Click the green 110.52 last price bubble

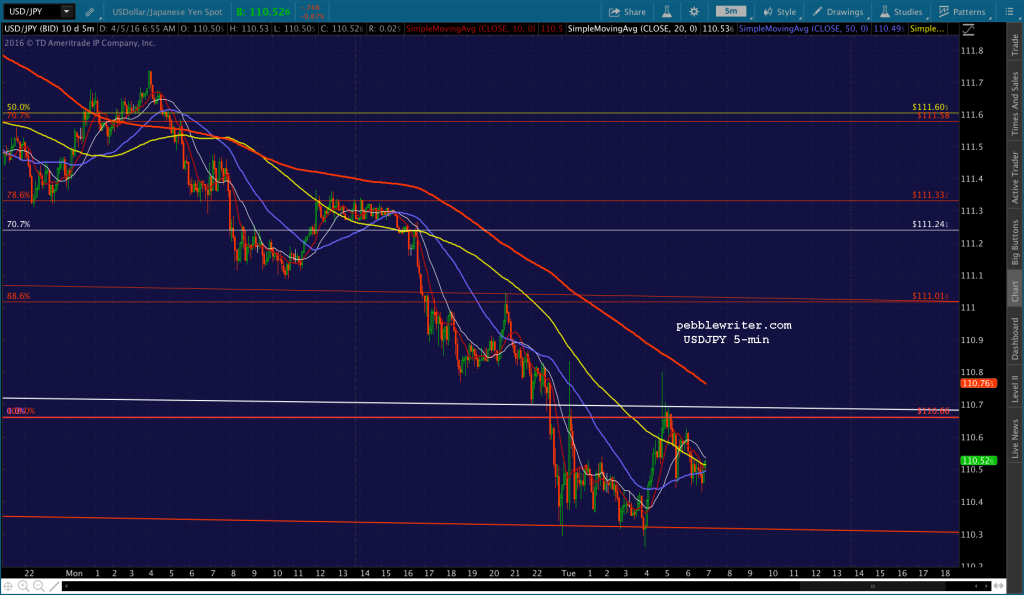pos(978,460)
